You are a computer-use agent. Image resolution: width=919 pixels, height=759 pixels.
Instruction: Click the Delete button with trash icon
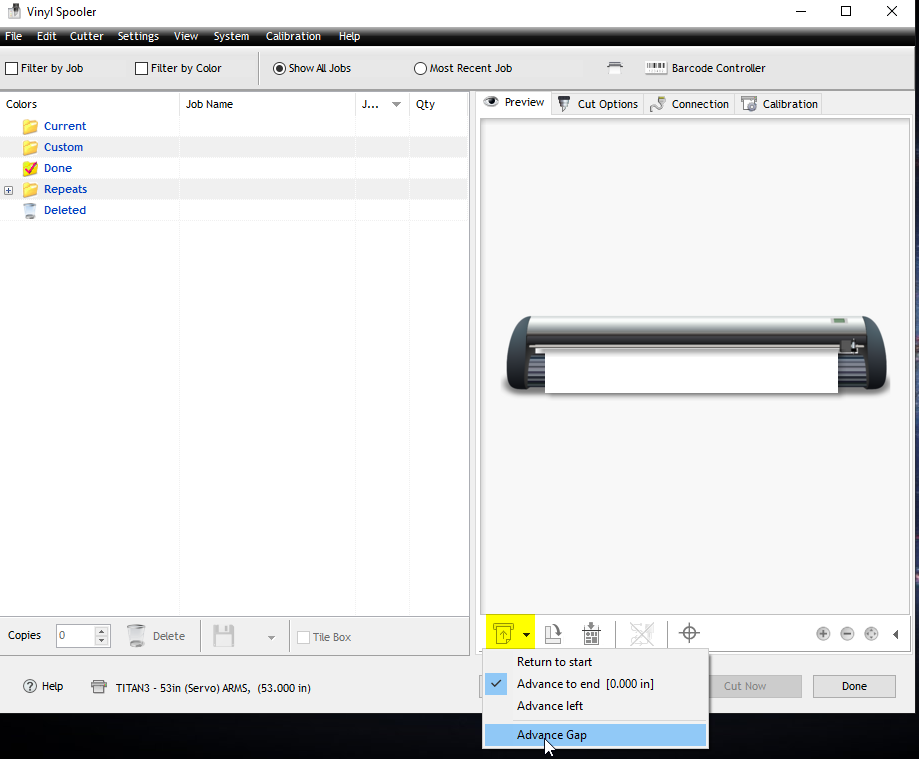click(x=156, y=636)
